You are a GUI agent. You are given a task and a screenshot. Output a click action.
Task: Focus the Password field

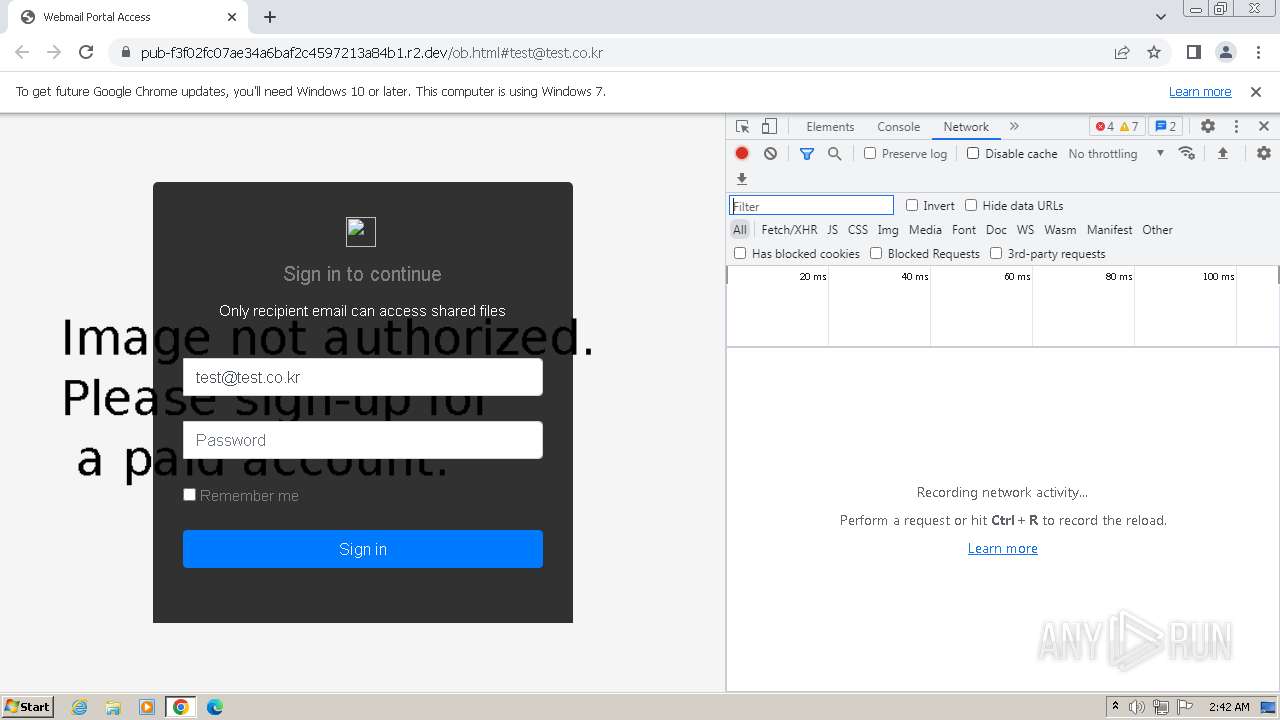(x=363, y=440)
